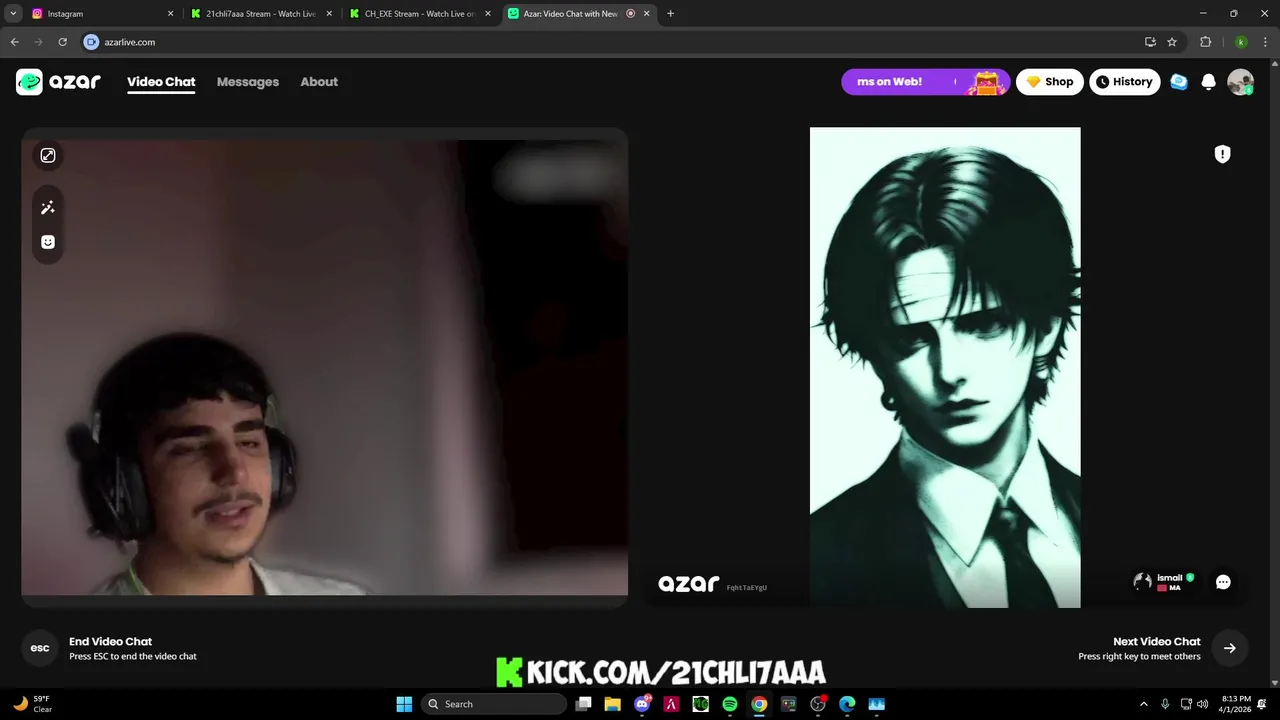The image size is (1280, 720).
Task: Click the expand local video icon
Action: [48, 155]
